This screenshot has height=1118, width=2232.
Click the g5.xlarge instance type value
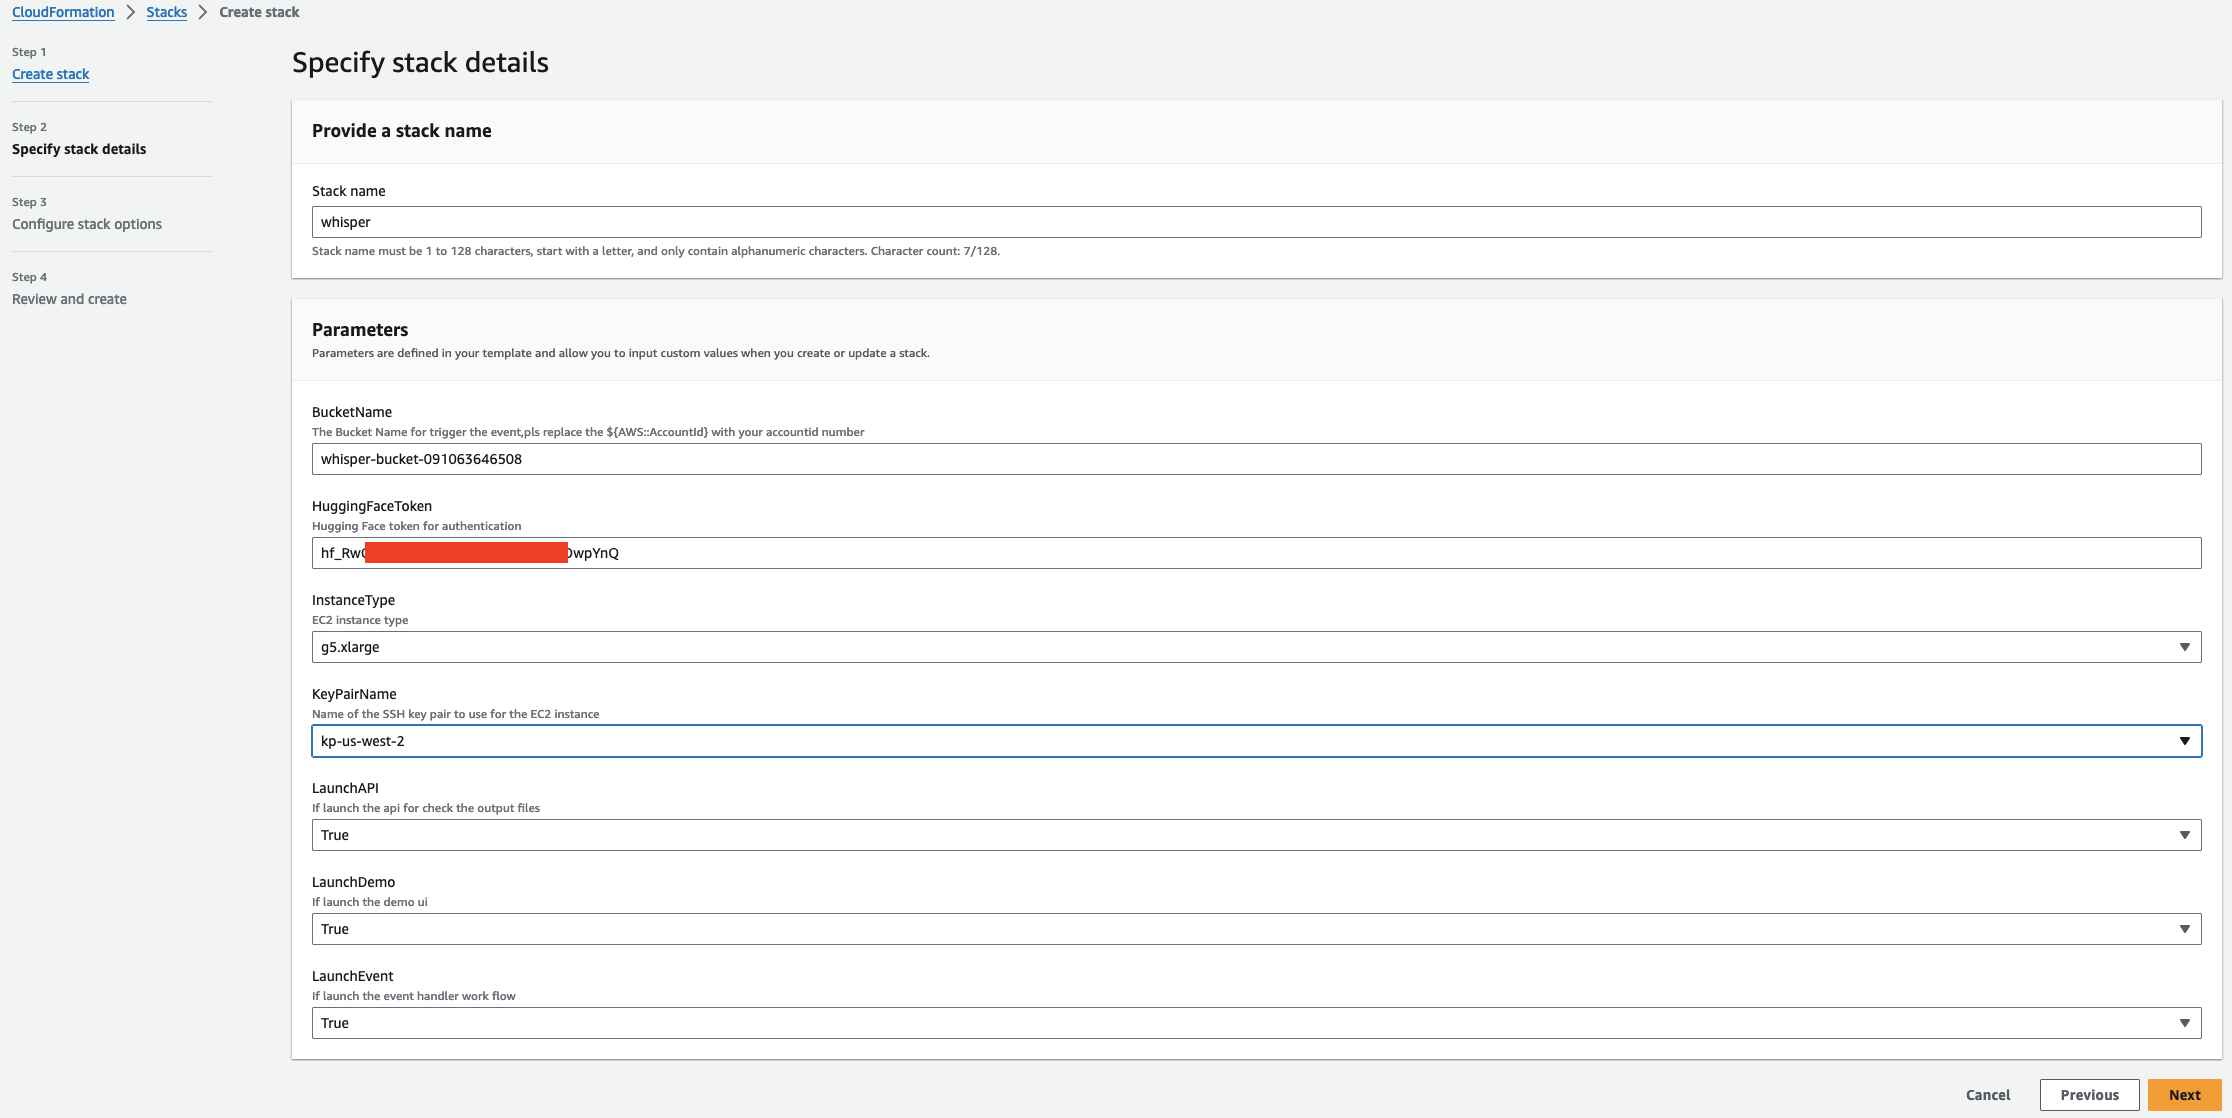(x=350, y=647)
